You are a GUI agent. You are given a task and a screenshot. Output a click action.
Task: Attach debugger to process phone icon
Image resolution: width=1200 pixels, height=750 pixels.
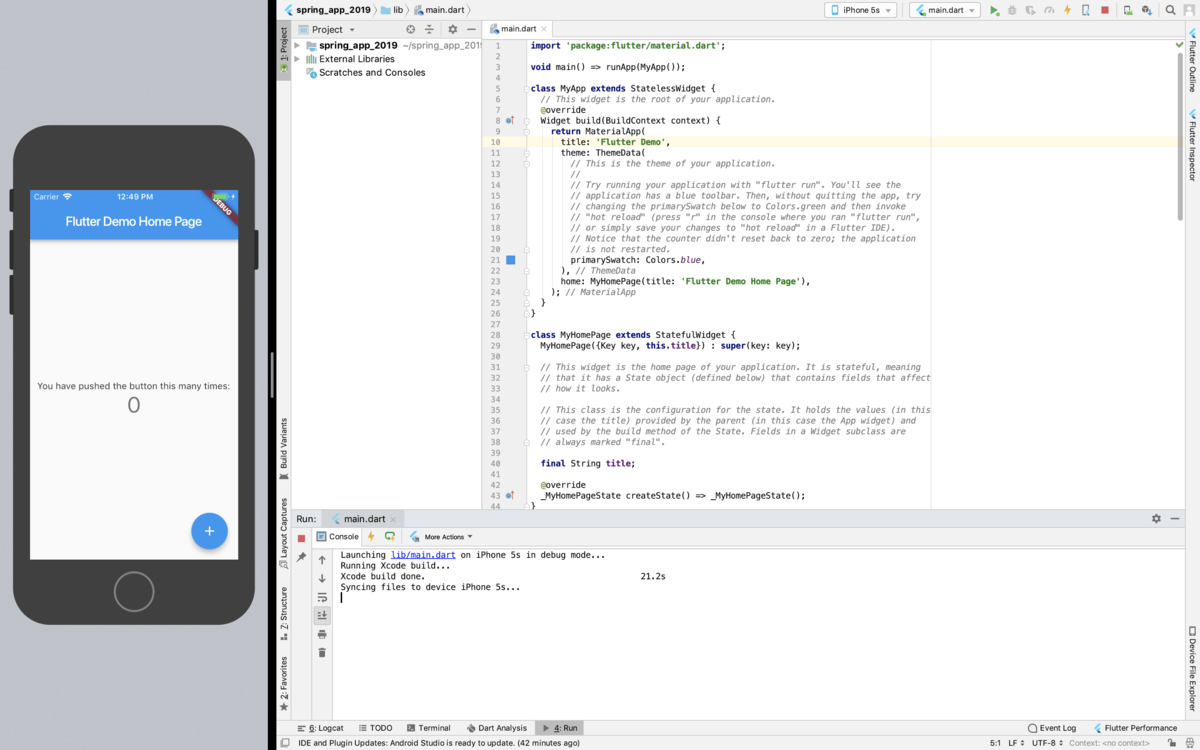coord(1085,10)
